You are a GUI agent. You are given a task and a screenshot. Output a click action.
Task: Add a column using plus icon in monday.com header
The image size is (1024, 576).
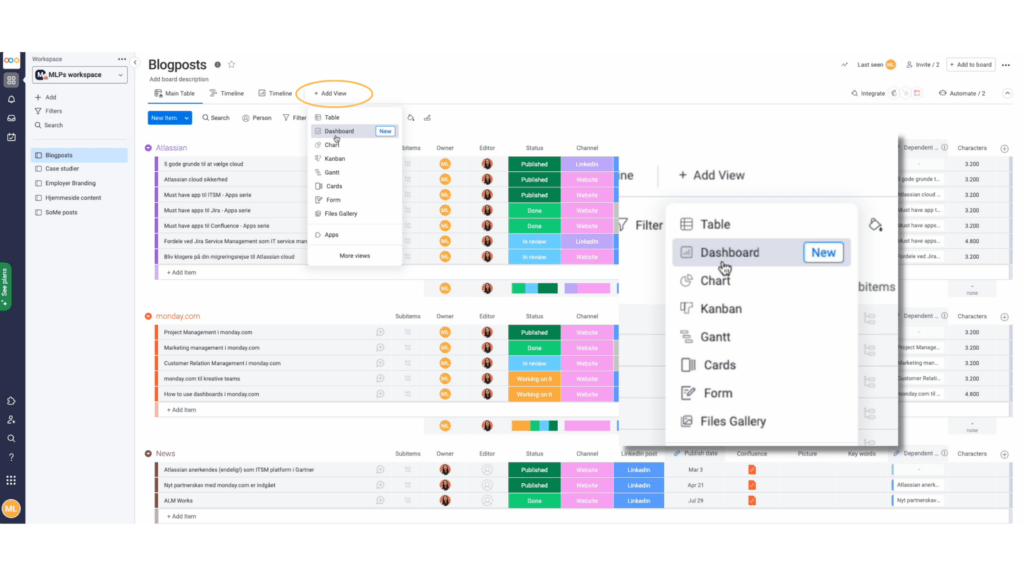coord(1004,317)
